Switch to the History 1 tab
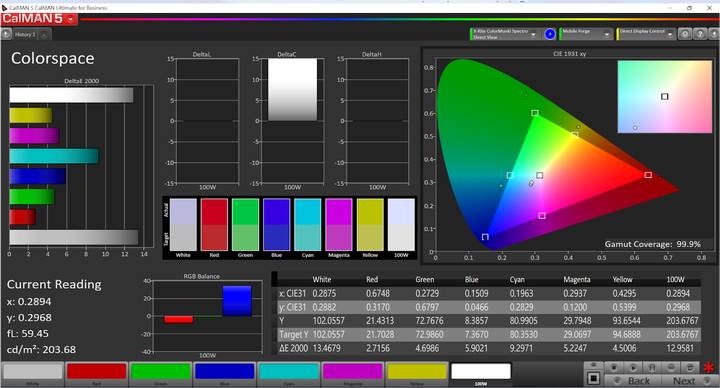This screenshot has width=720, height=388. [x=25, y=34]
